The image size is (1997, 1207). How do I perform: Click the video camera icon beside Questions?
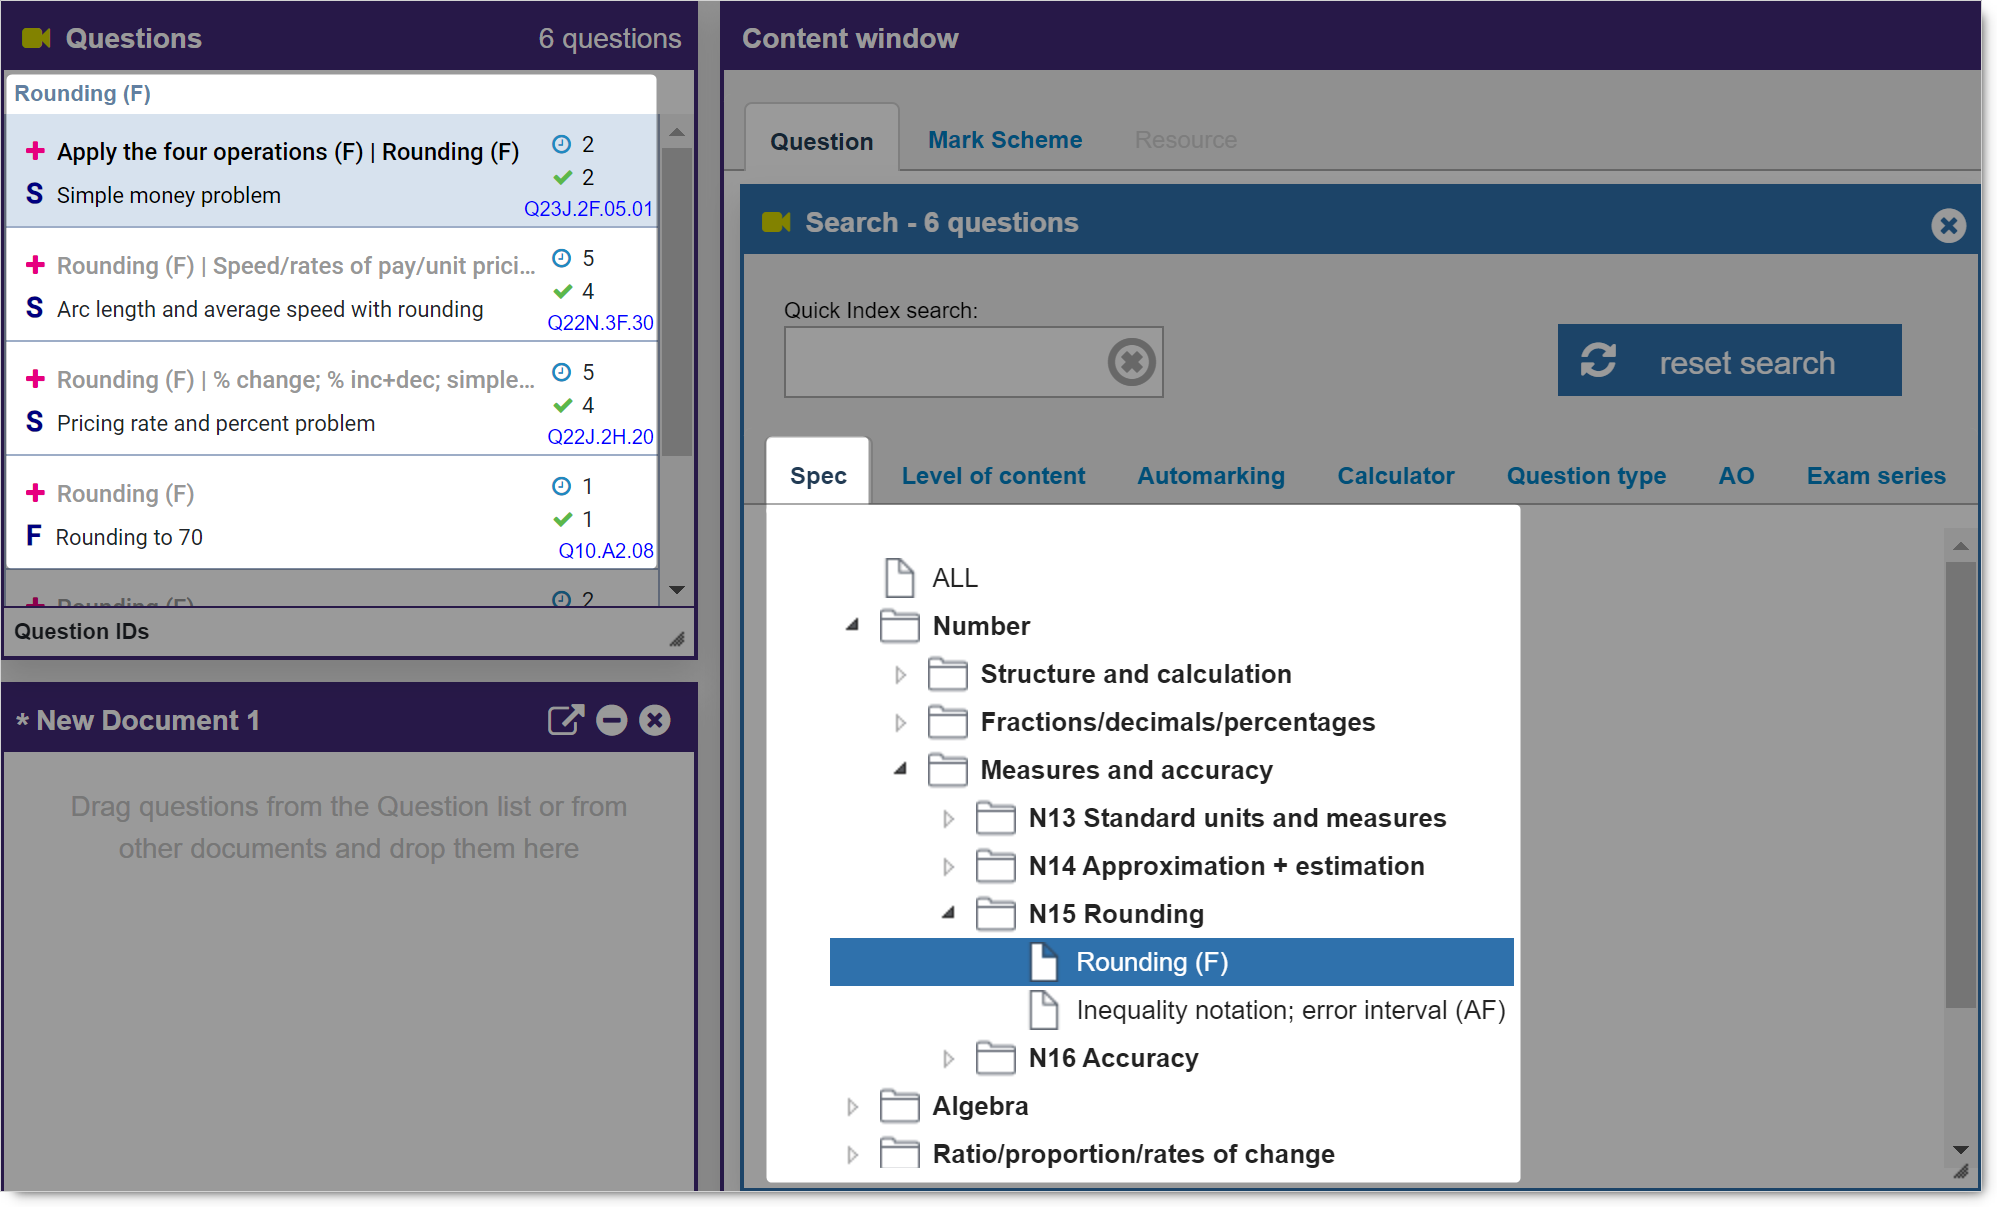pos(36,38)
